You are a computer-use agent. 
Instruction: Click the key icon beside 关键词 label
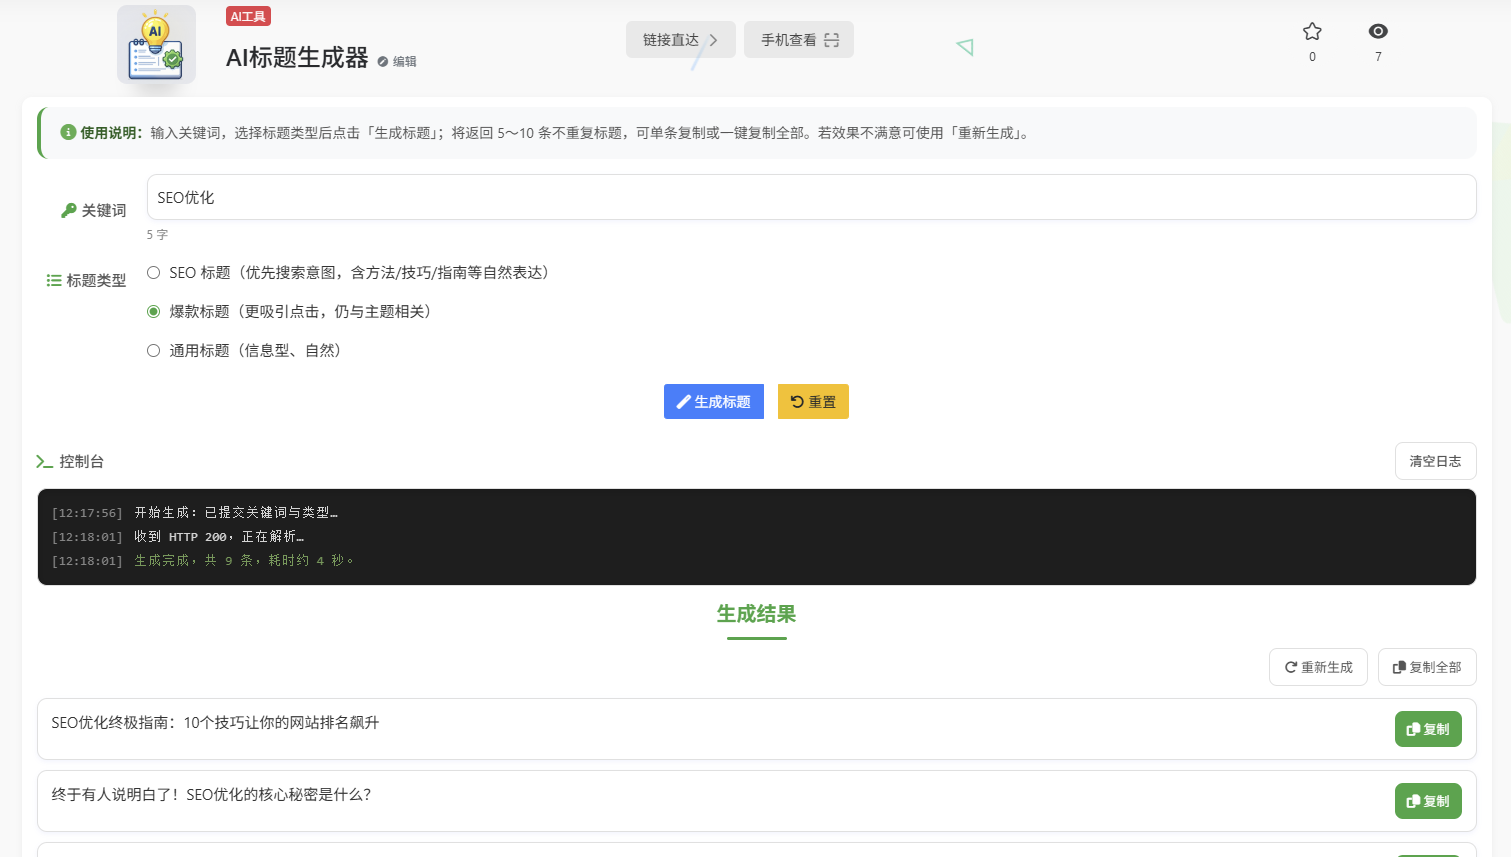[x=67, y=210]
